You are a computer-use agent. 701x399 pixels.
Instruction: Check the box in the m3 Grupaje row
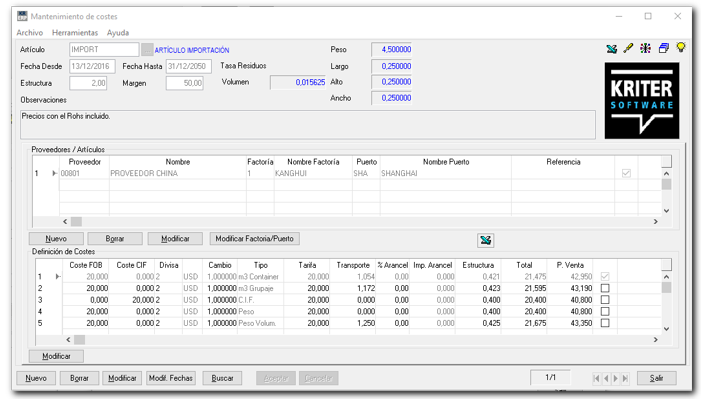(x=605, y=288)
